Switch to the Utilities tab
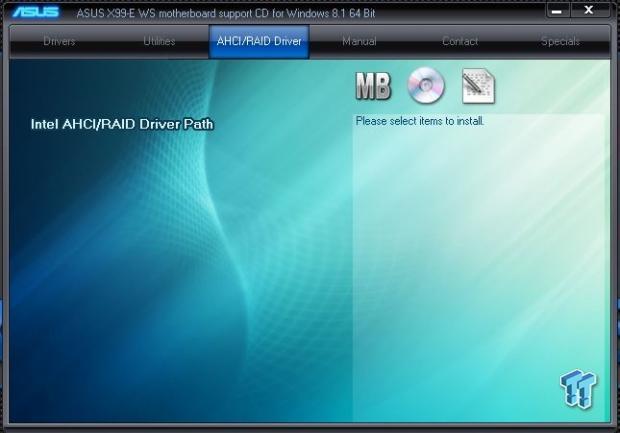The image size is (620, 433). [x=159, y=41]
